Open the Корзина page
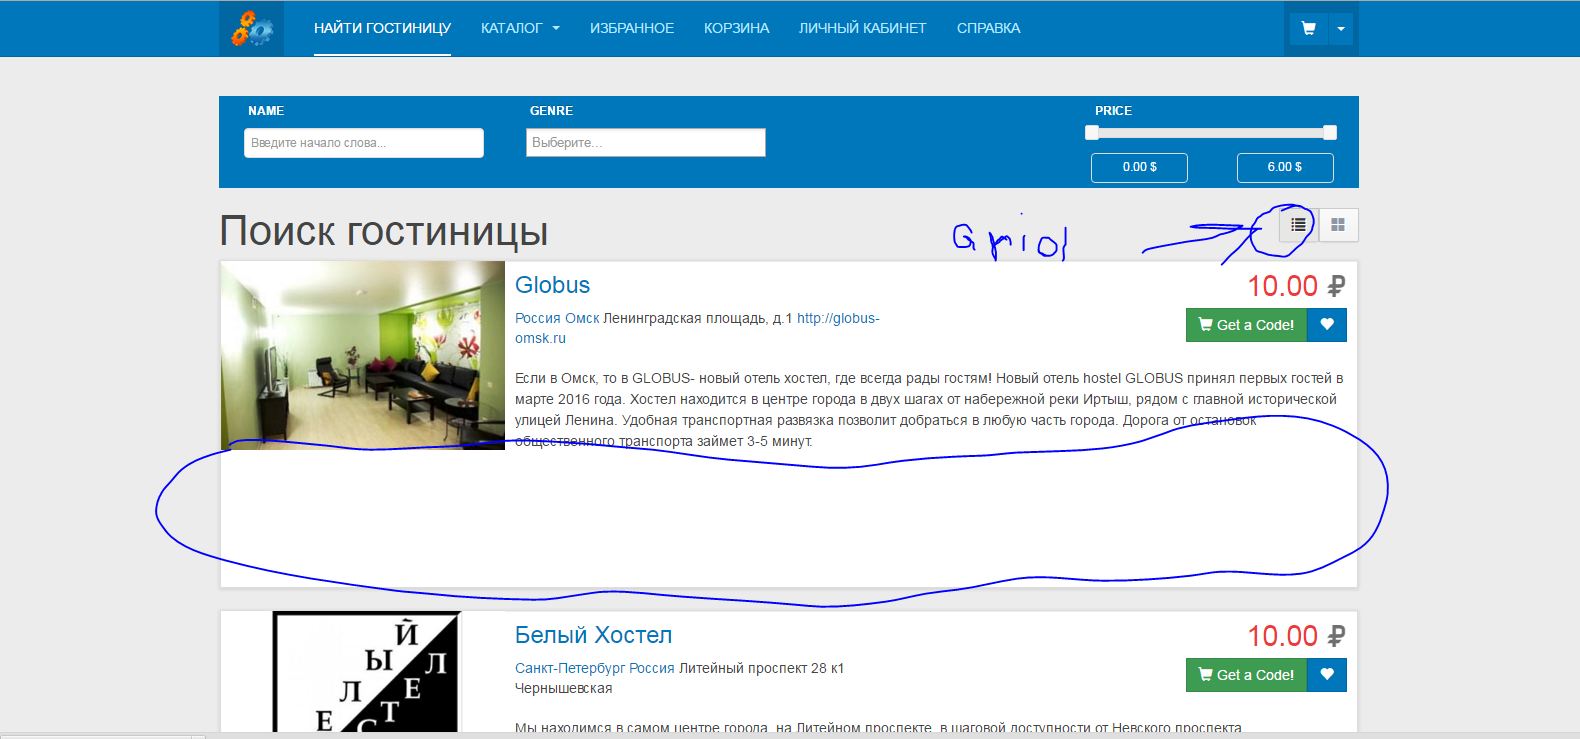The width and height of the screenshot is (1580, 739). (737, 28)
